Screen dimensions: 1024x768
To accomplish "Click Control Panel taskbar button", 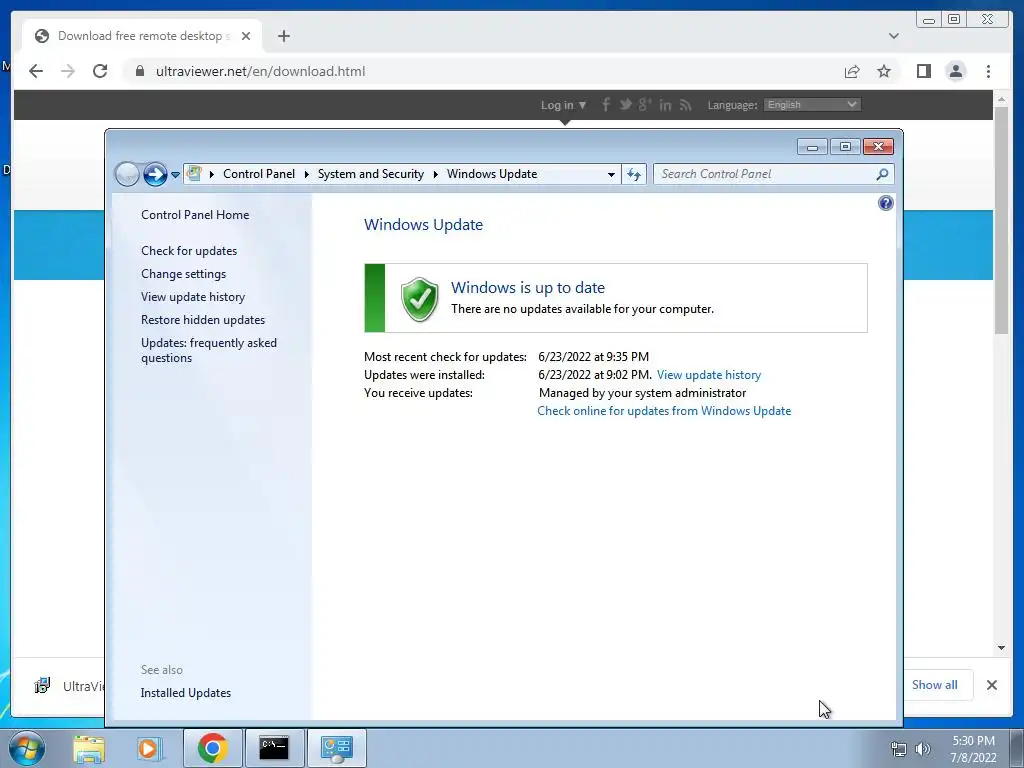I will 336,748.
